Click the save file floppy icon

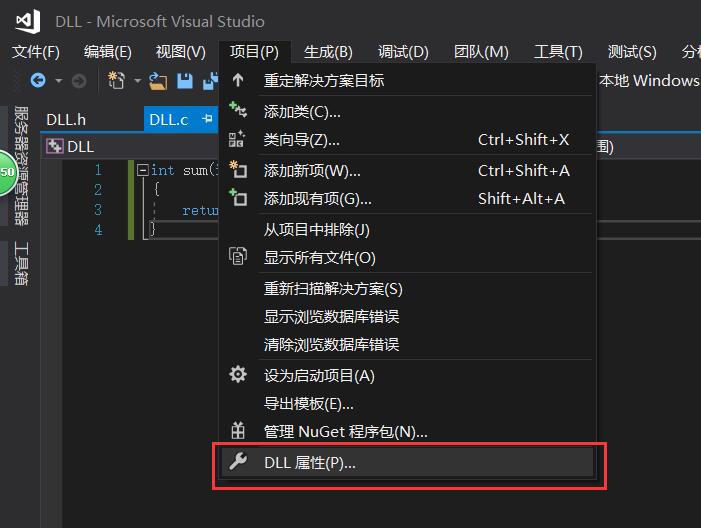[x=185, y=81]
